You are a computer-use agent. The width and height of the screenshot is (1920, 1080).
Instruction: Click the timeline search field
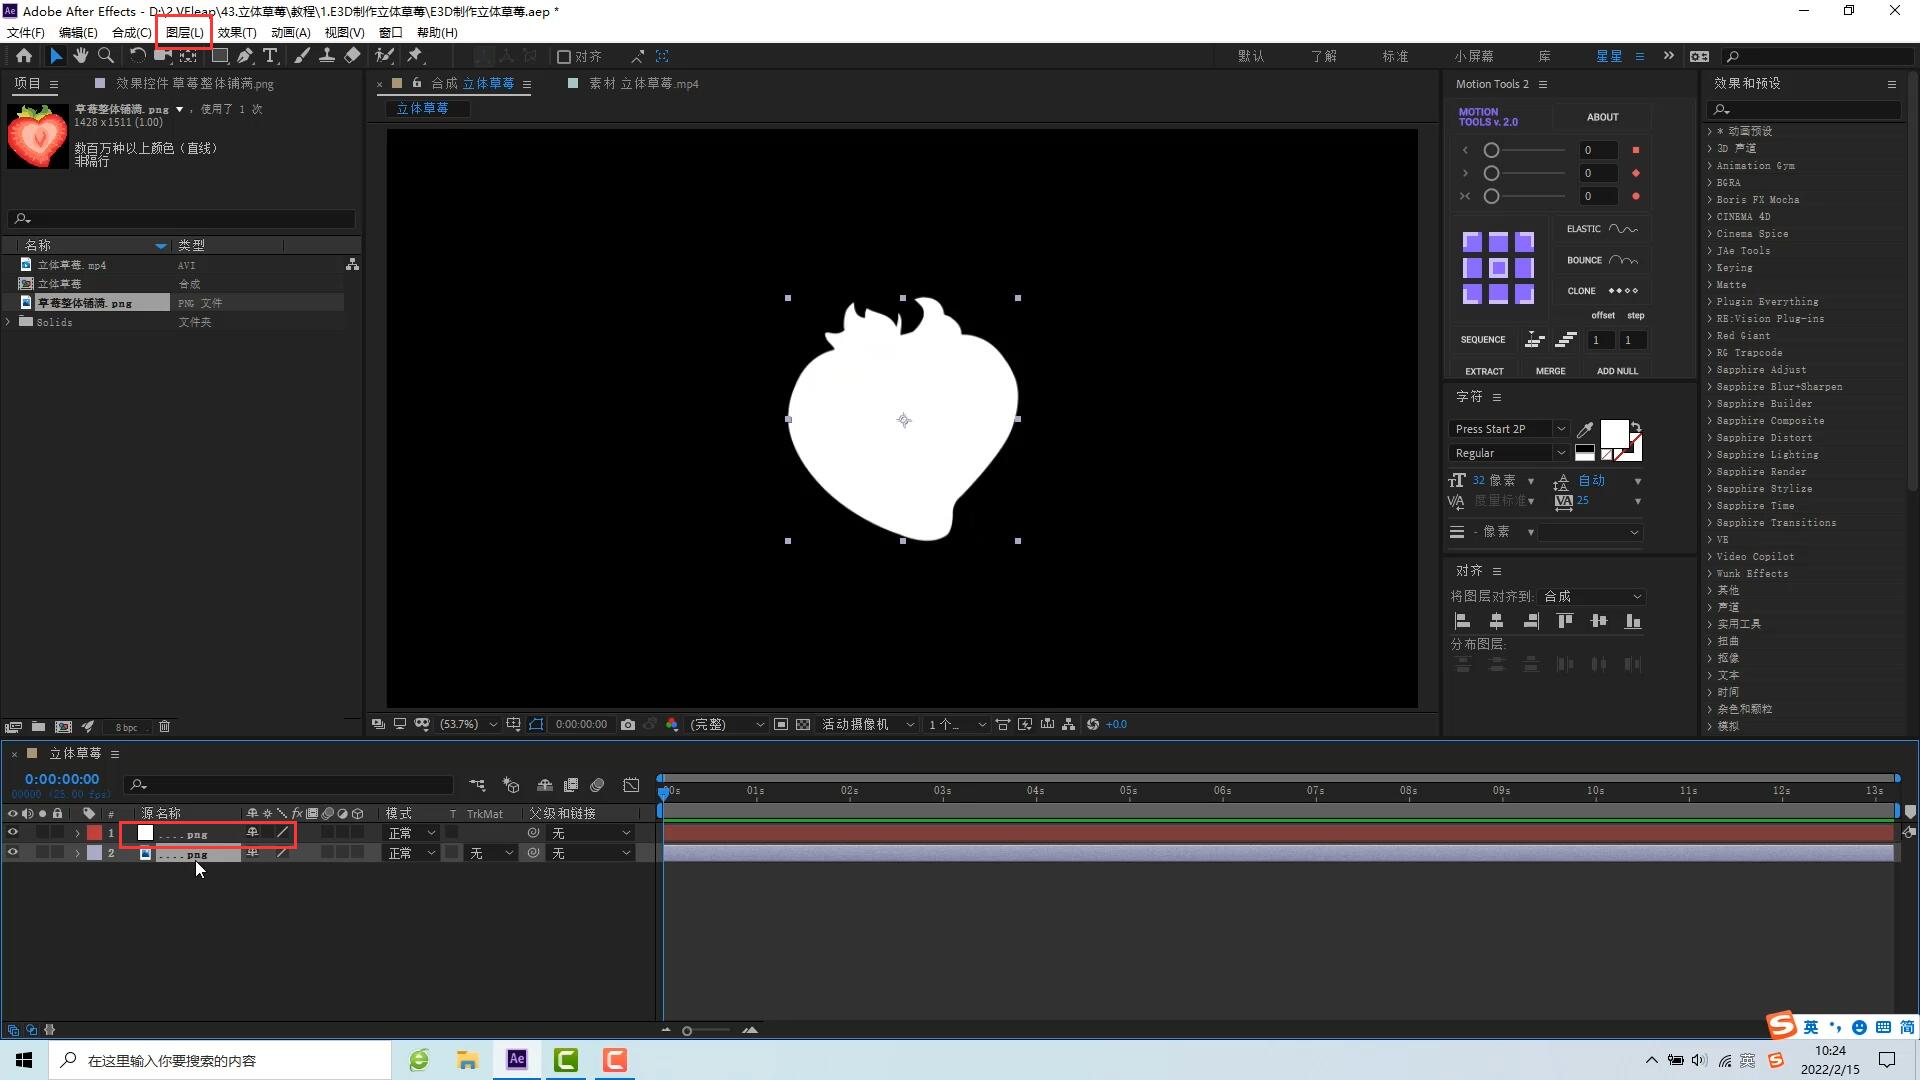coord(290,785)
